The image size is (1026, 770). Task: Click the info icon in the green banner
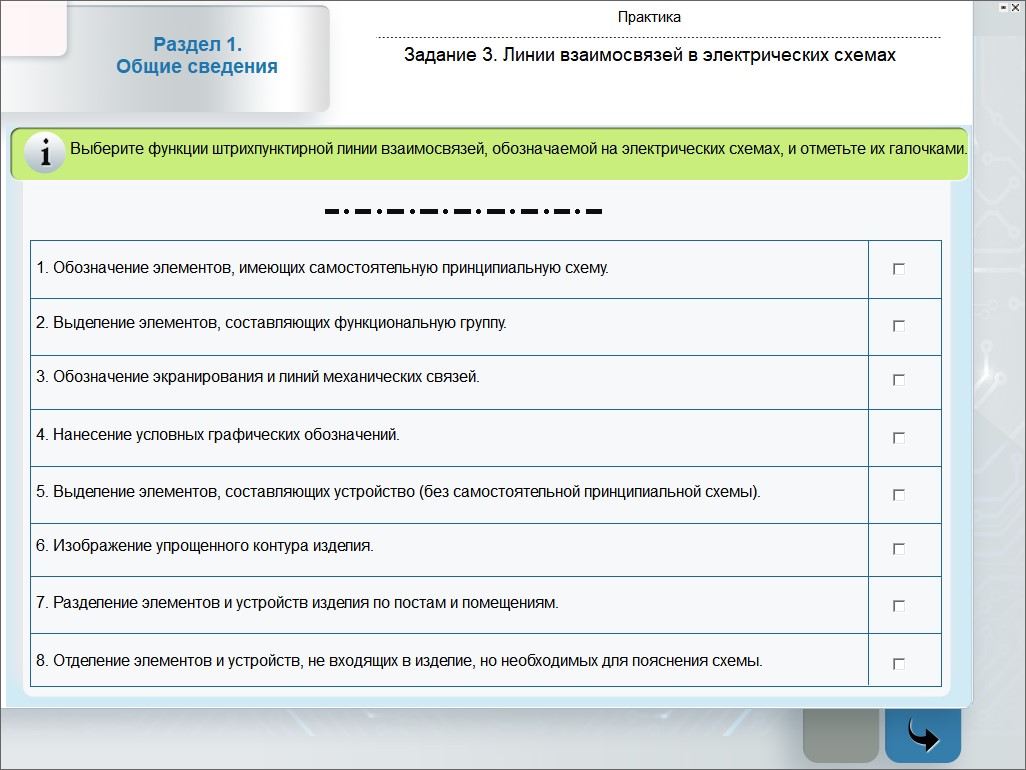pyautogui.click(x=43, y=153)
